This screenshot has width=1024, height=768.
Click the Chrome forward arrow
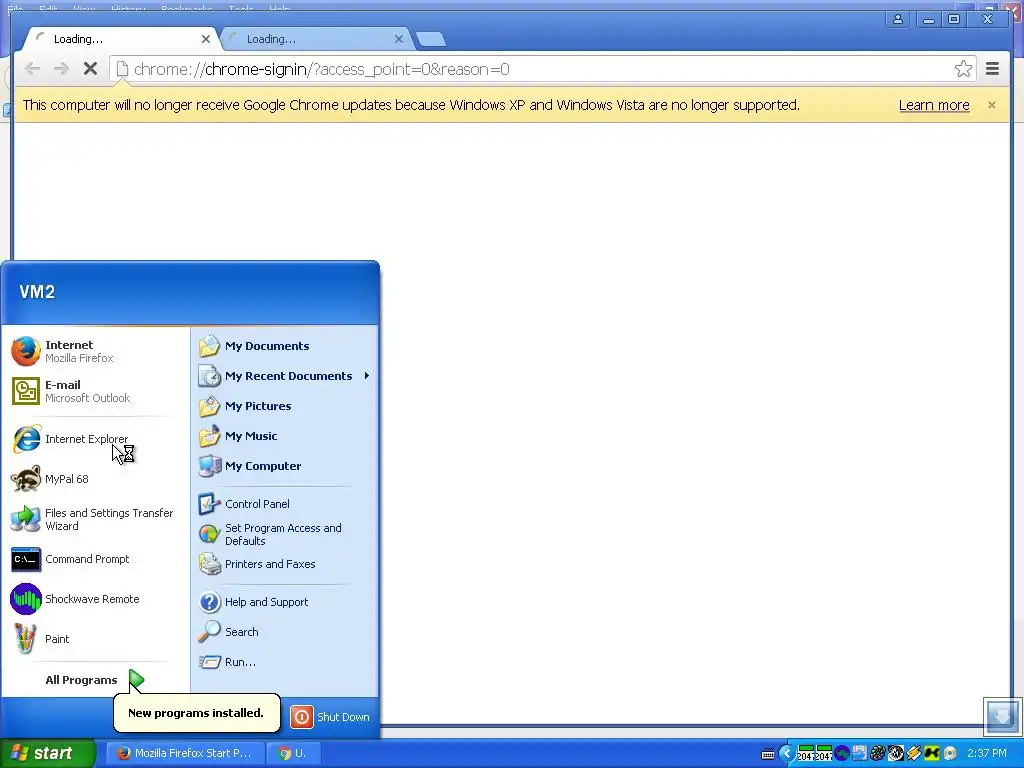tap(61, 69)
